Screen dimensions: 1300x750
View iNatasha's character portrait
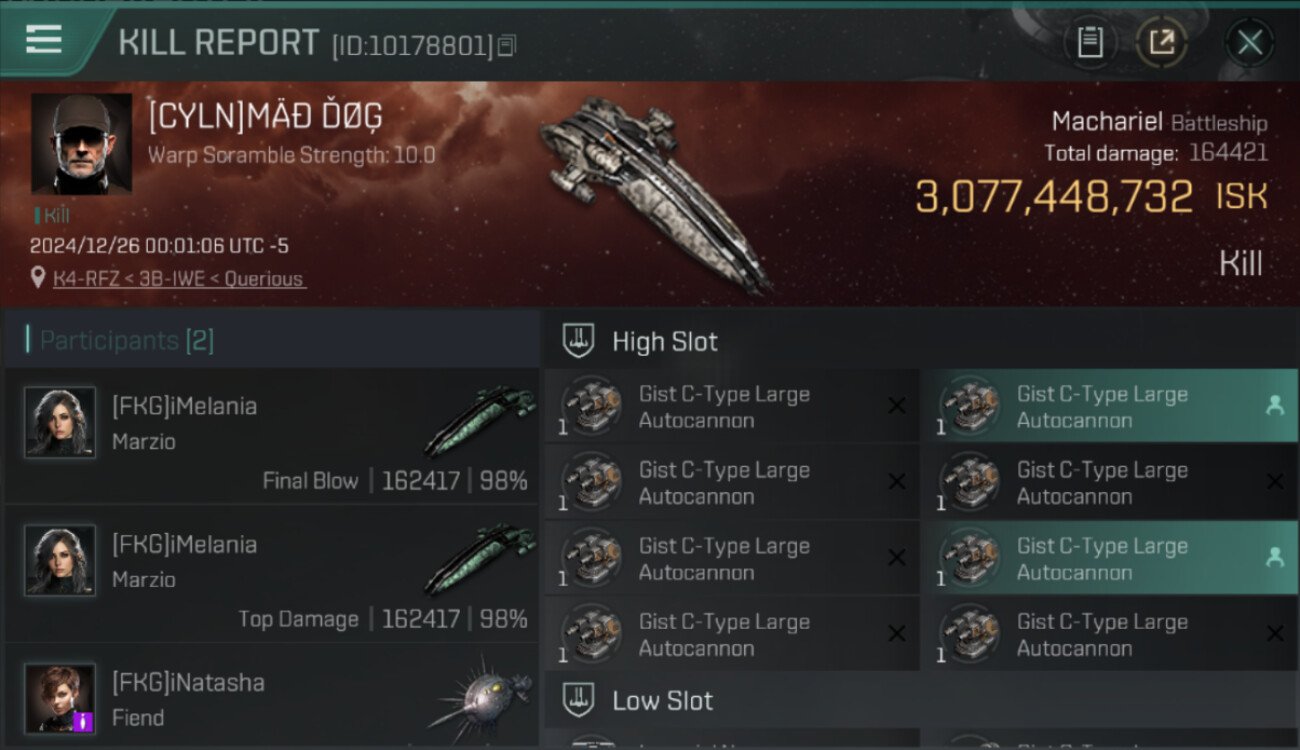(x=60, y=698)
